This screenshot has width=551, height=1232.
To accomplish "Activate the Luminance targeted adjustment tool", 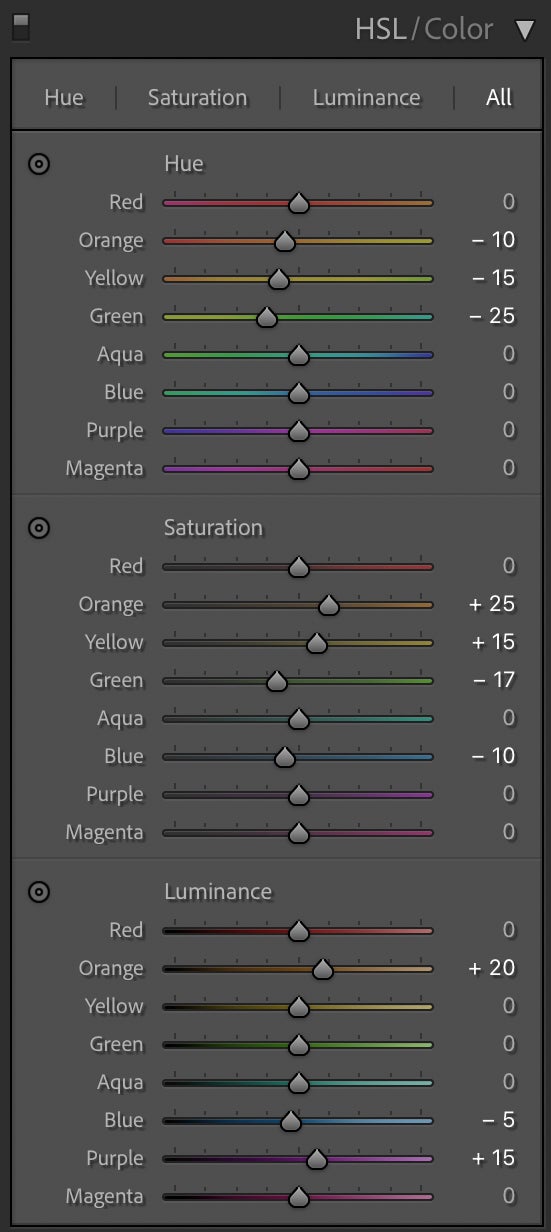I will [x=39, y=892].
